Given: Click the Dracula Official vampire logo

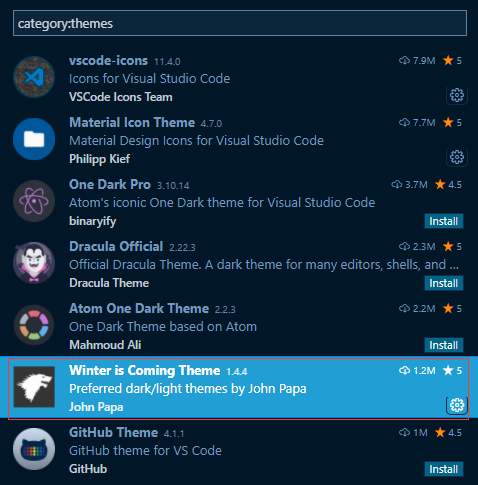Looking at the screenshot, I should pos(34,263).
